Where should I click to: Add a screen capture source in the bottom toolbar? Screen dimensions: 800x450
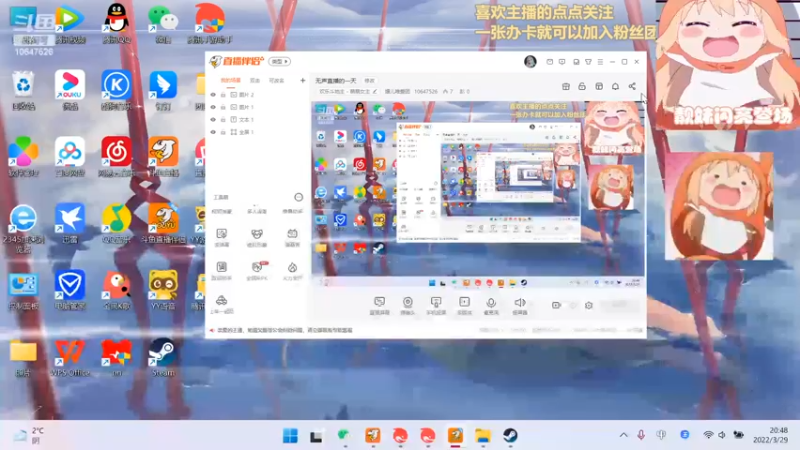(x=379, y=306)
